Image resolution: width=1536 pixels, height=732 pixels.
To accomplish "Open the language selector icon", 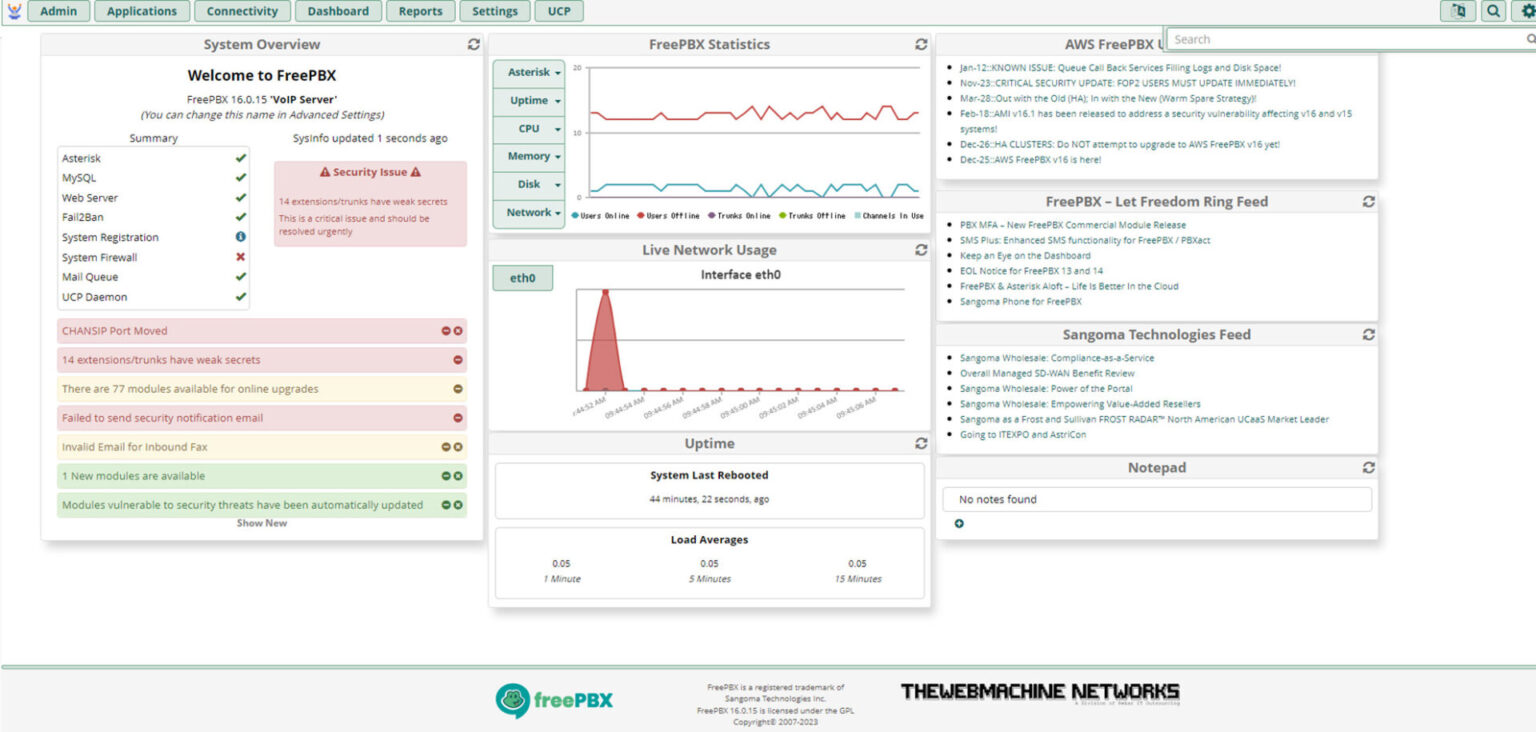I will point(1458,11).
